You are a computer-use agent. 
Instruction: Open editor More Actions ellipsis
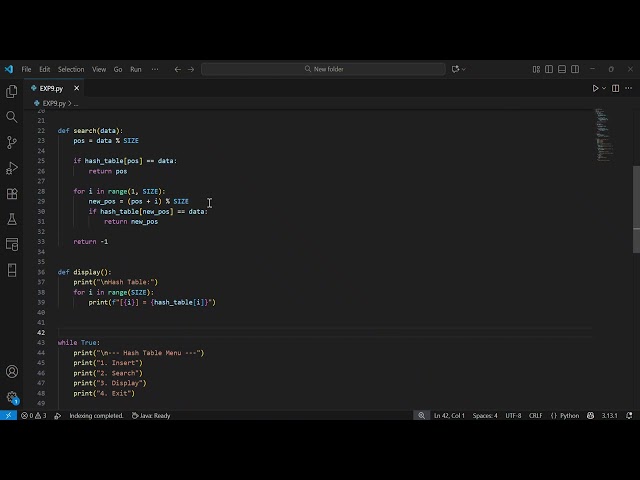pyautogui.click(x=629, y=88)
